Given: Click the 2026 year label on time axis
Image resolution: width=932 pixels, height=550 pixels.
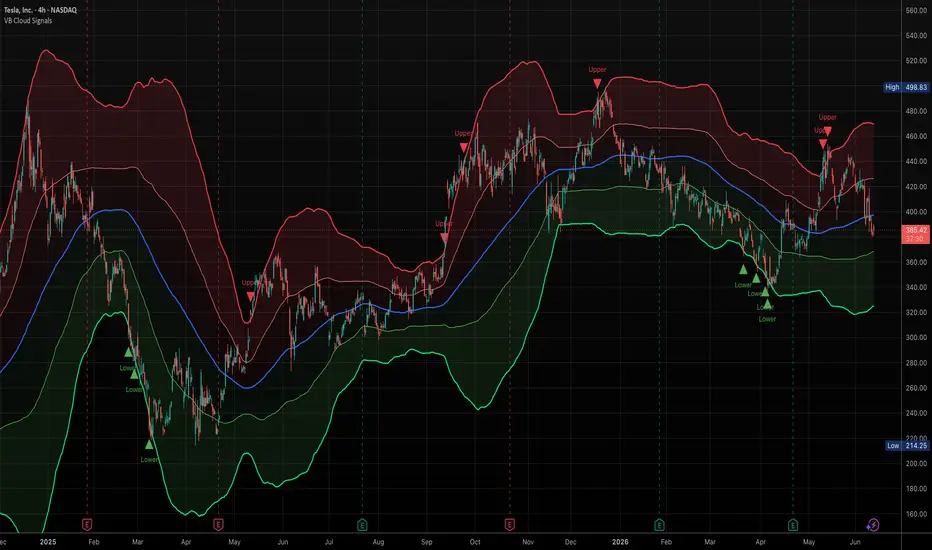Looking at the screenshot, I should click(x=620, y=542).
